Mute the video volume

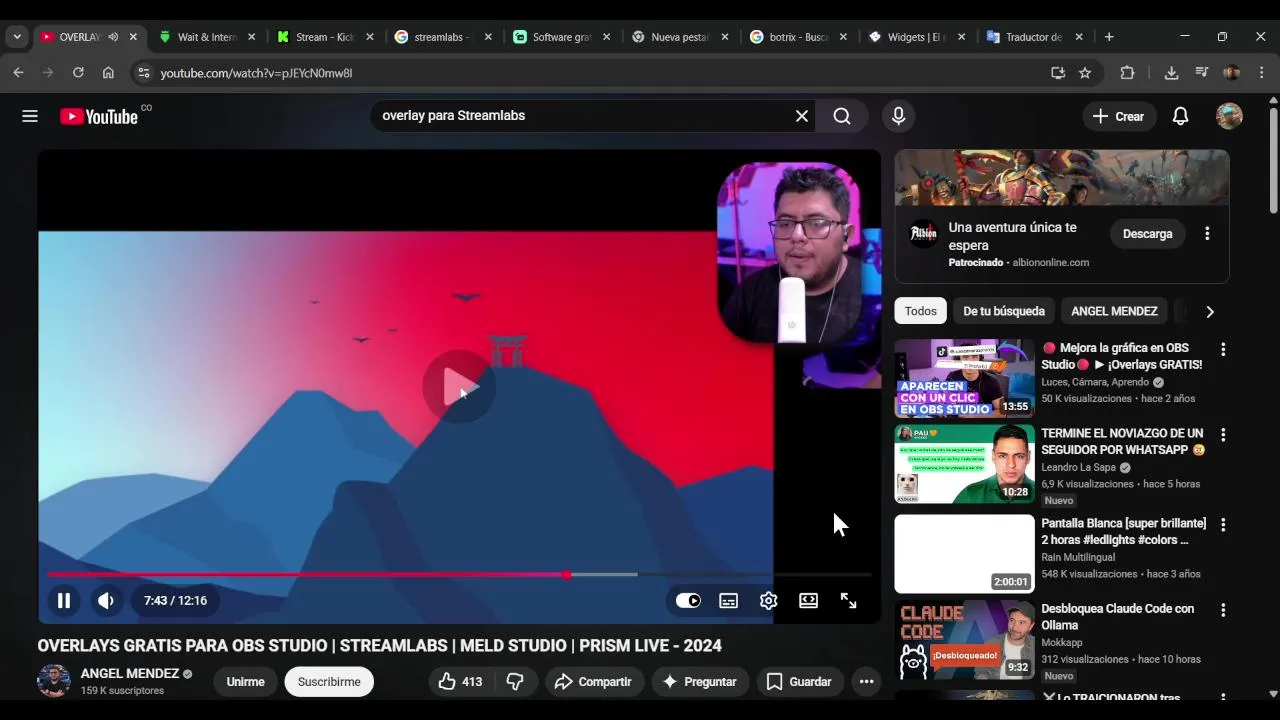click(105, 600)
